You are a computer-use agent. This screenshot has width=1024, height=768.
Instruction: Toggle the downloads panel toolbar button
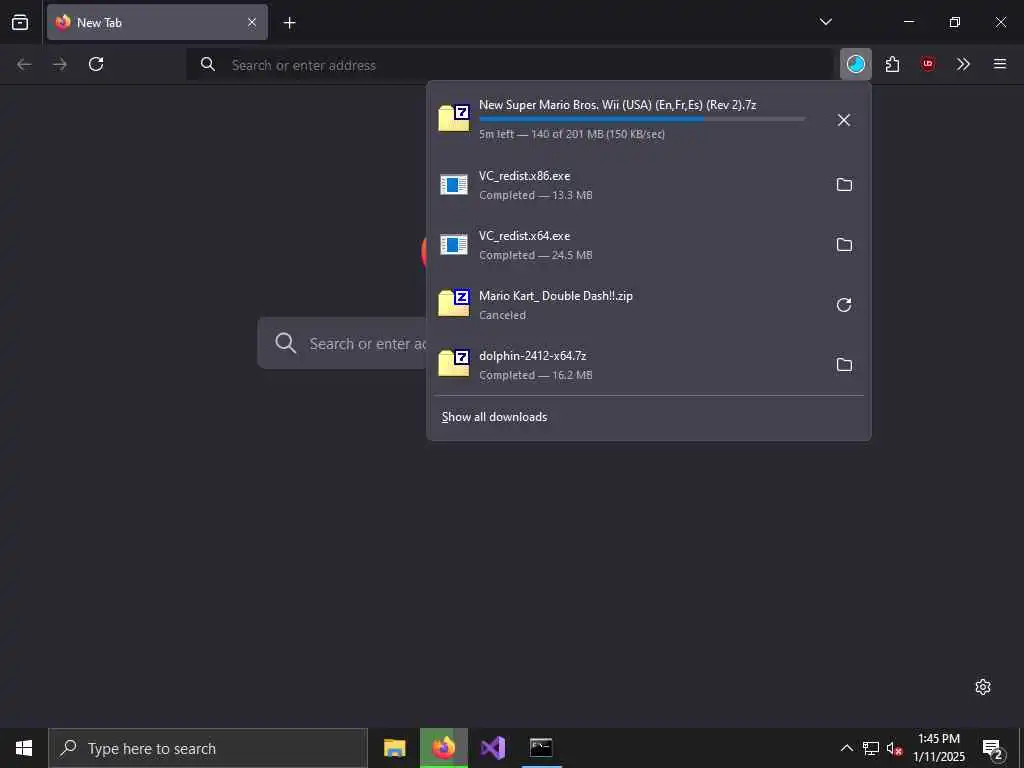tap(856, 64)
